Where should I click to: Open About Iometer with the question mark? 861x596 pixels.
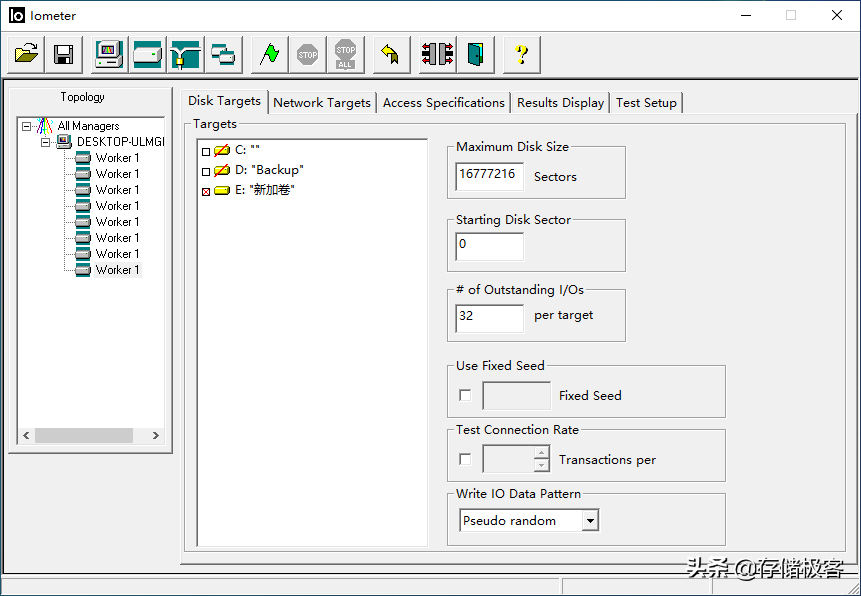[x=521, y=54]
